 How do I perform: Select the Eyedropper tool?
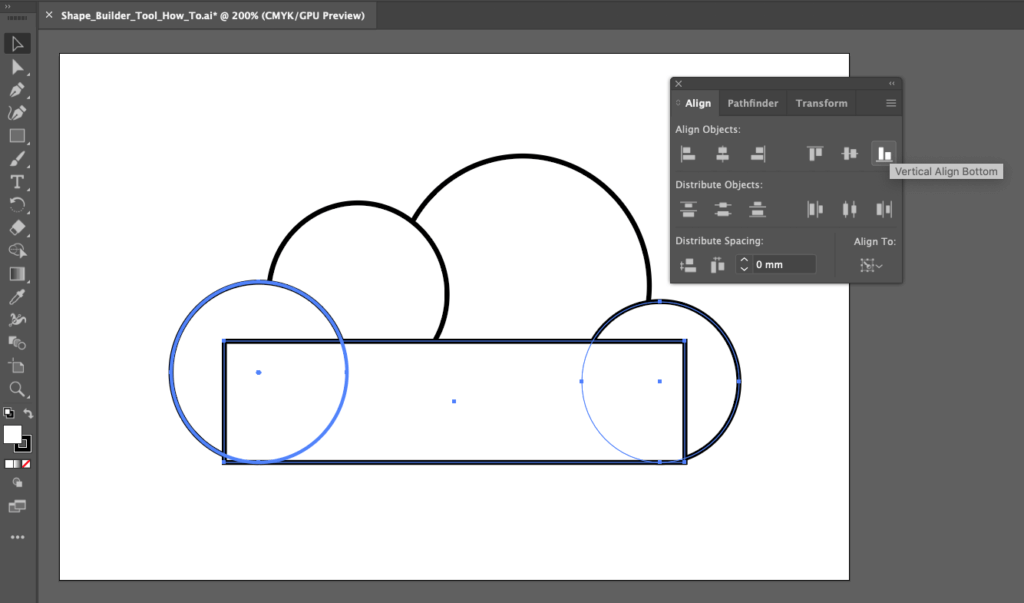click(15, 296)
